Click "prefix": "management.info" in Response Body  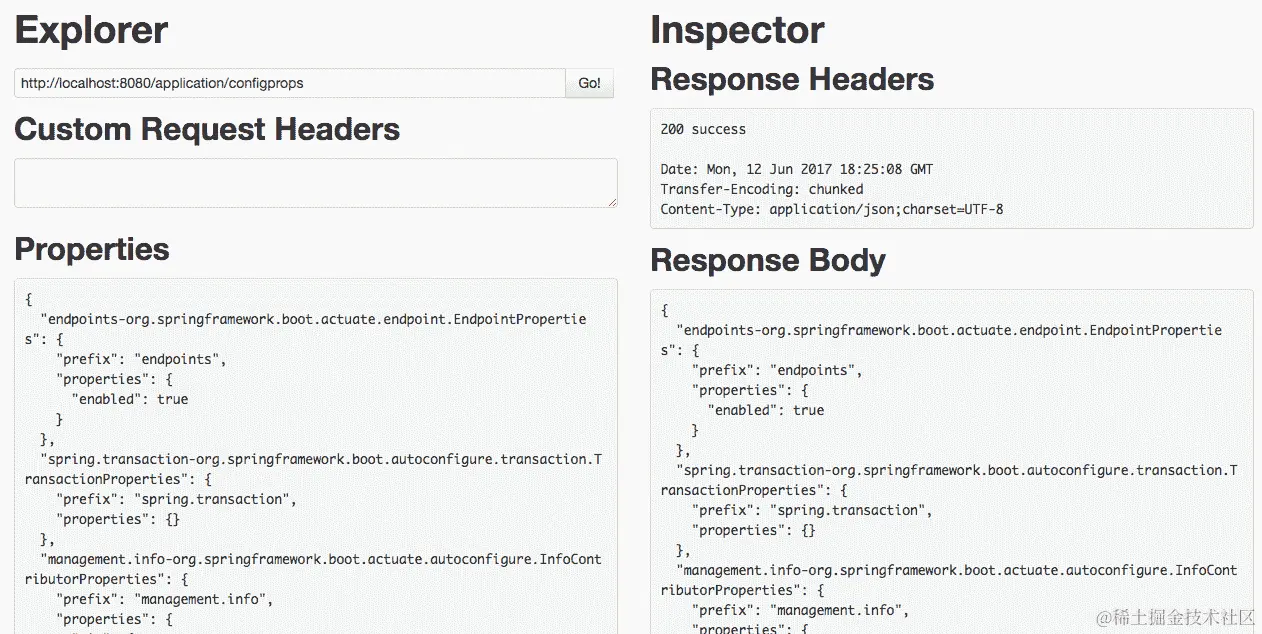coord(800,610)
